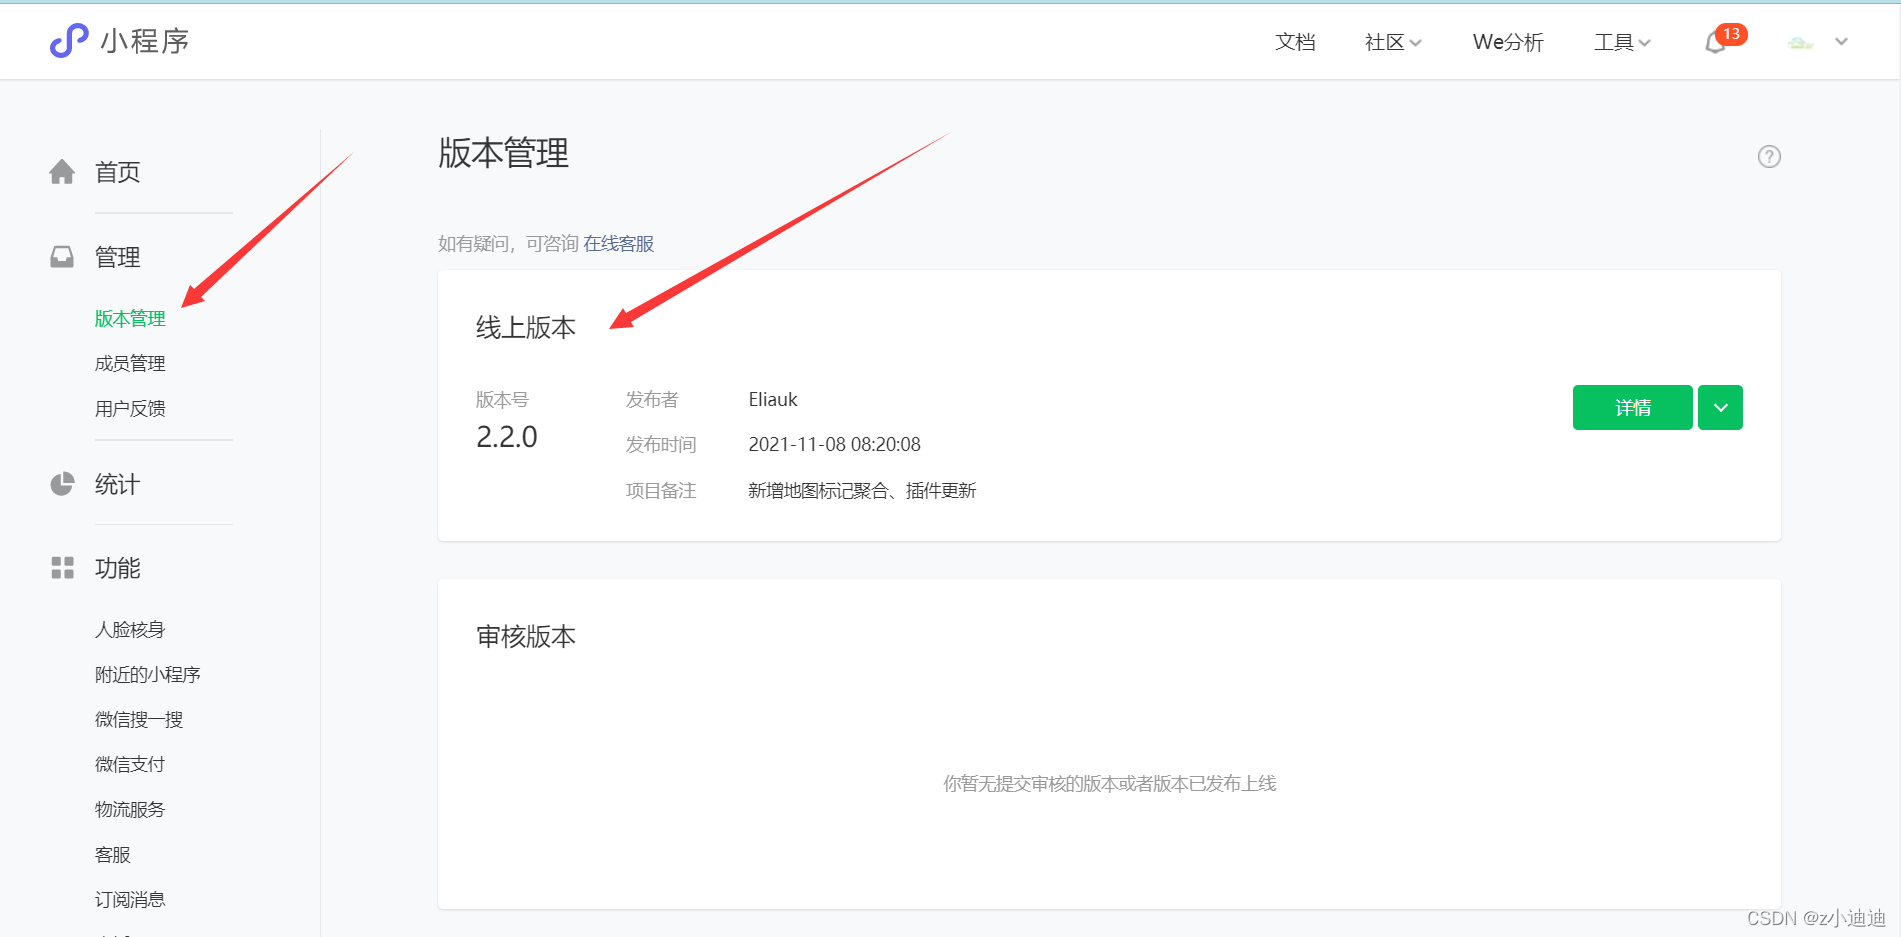Viewport: 1901px width, 937px height.
Task: Select 微信支付 under 功能
Action: click(x=129, y=763)
